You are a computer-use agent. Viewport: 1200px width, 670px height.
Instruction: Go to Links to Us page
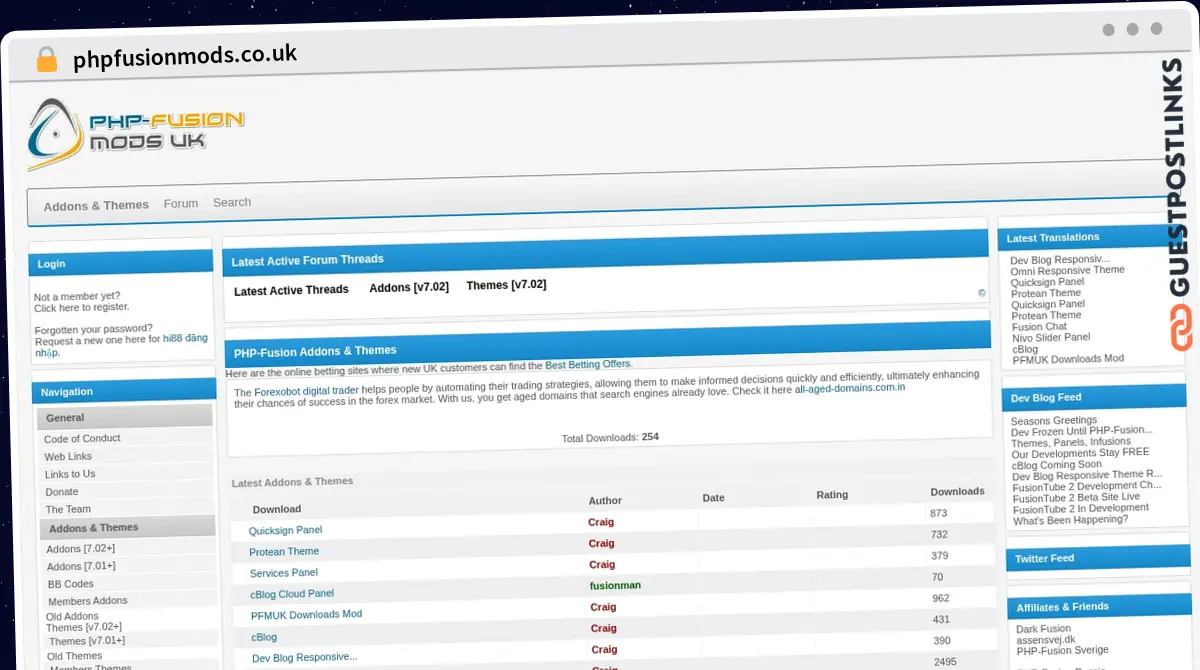pos(70,474)
